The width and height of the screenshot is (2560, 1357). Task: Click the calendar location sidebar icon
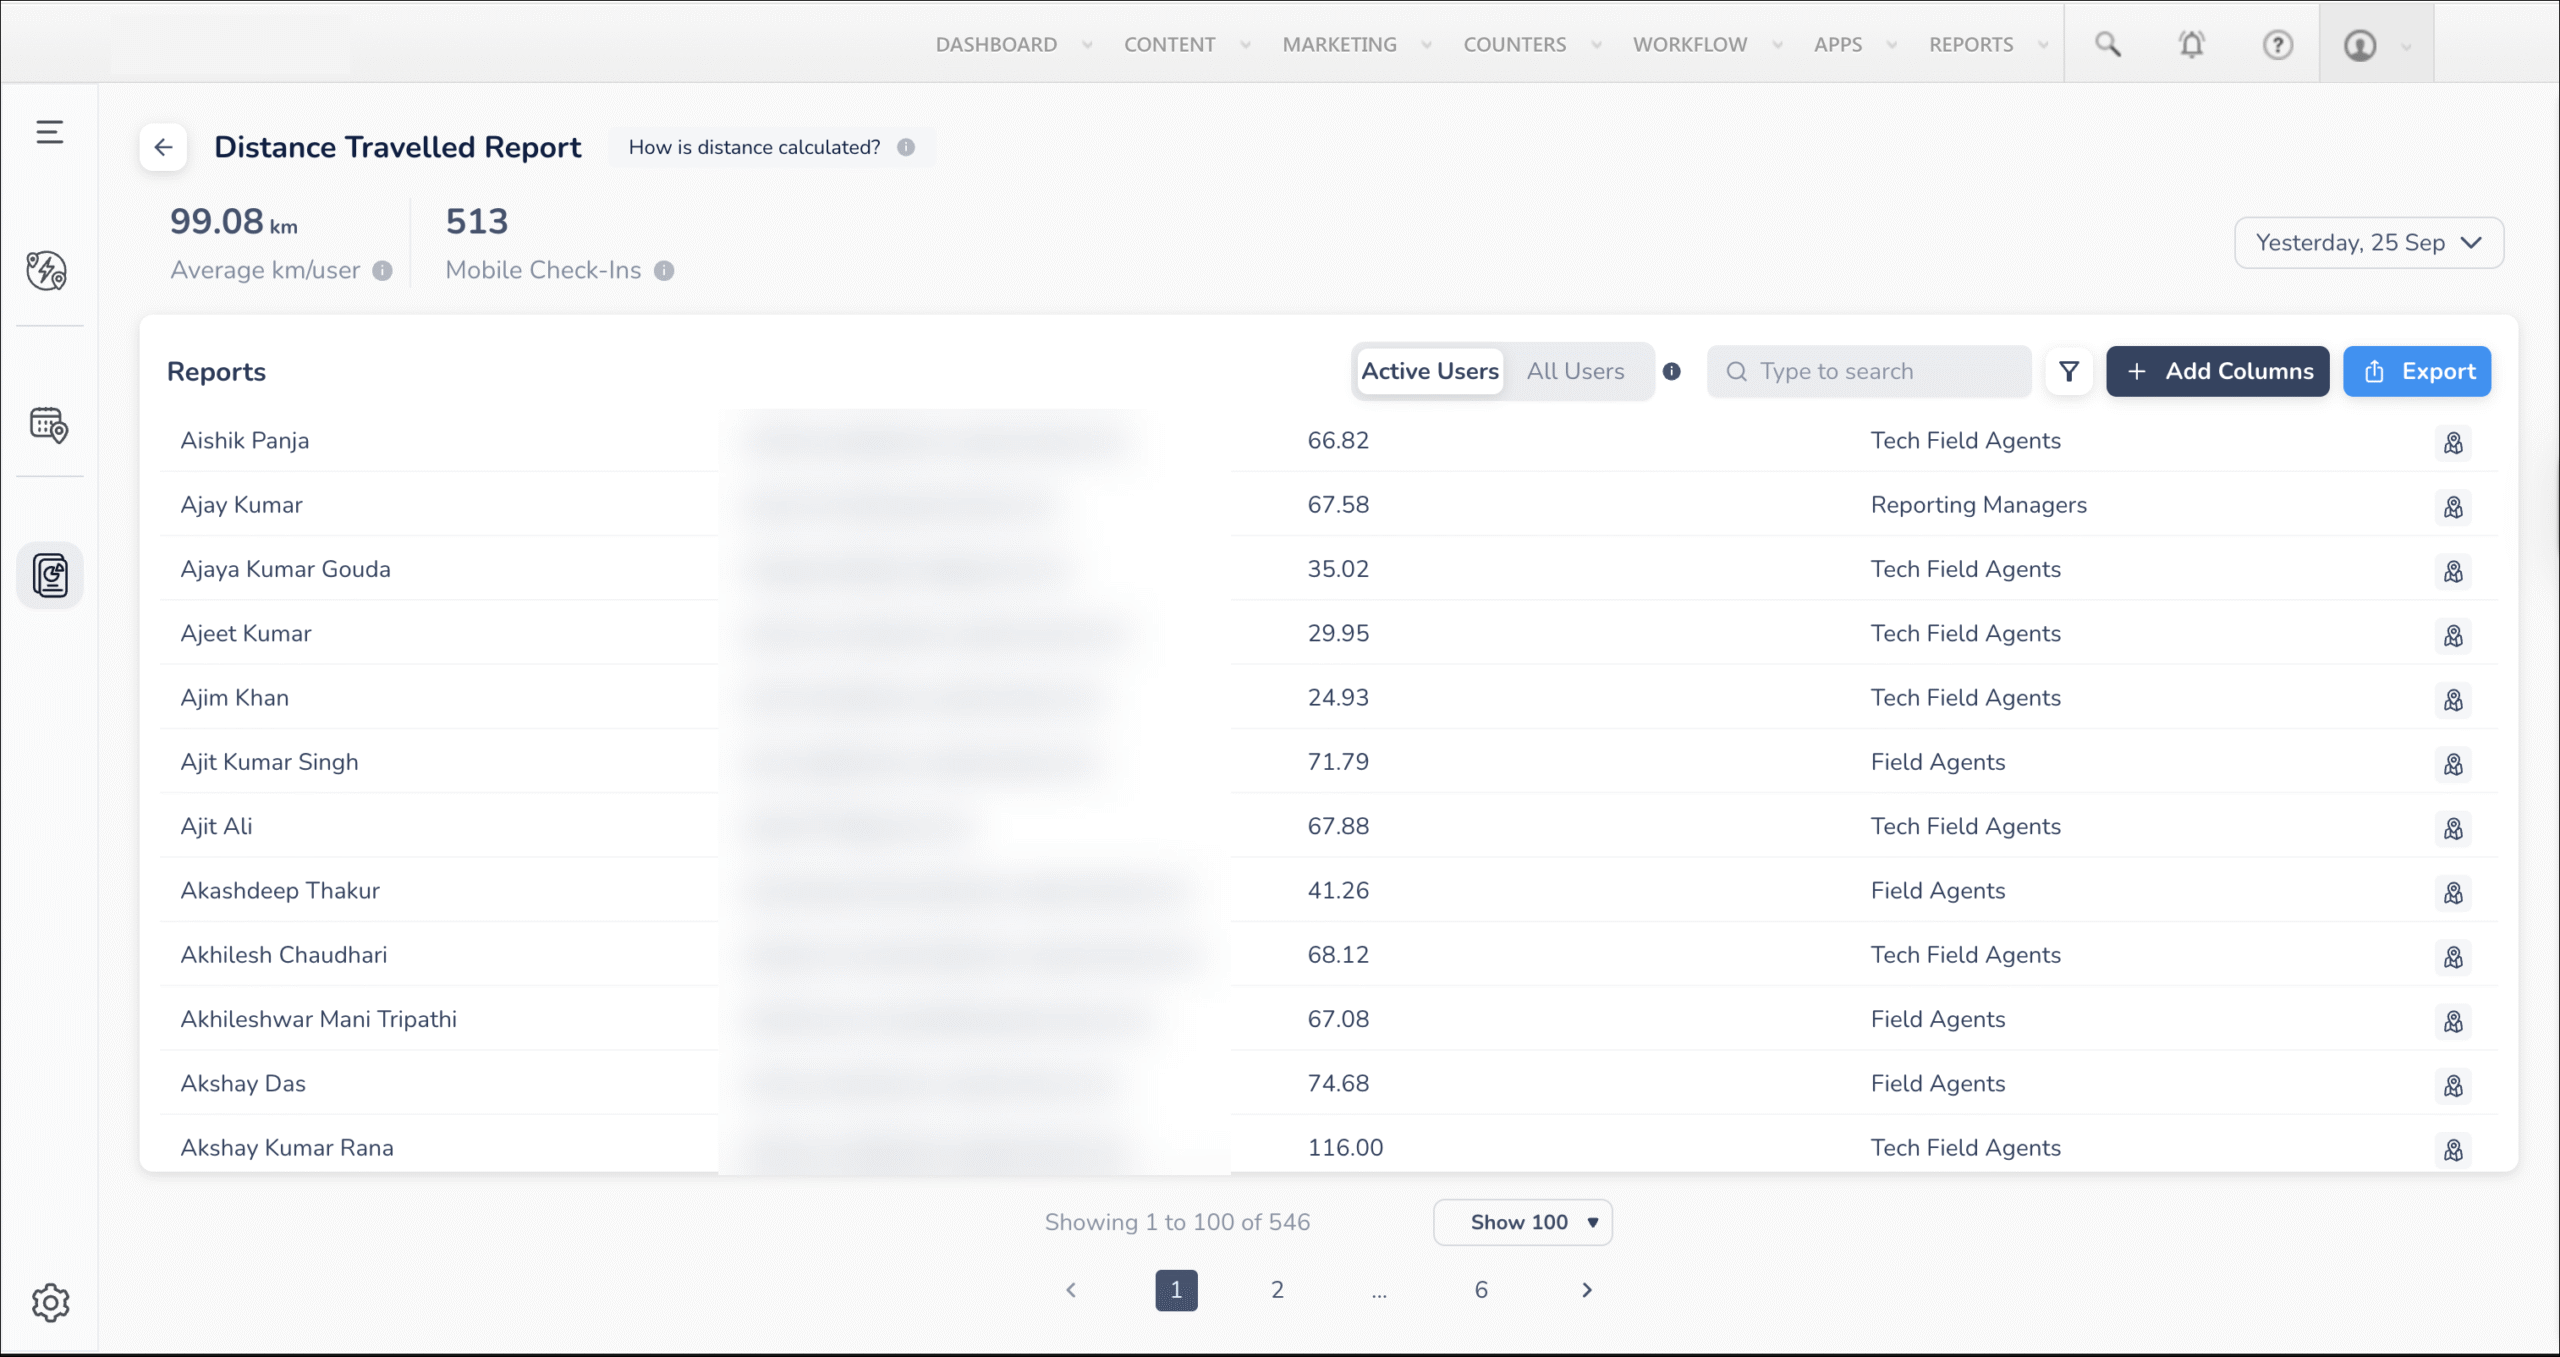(x=49, y=425)
